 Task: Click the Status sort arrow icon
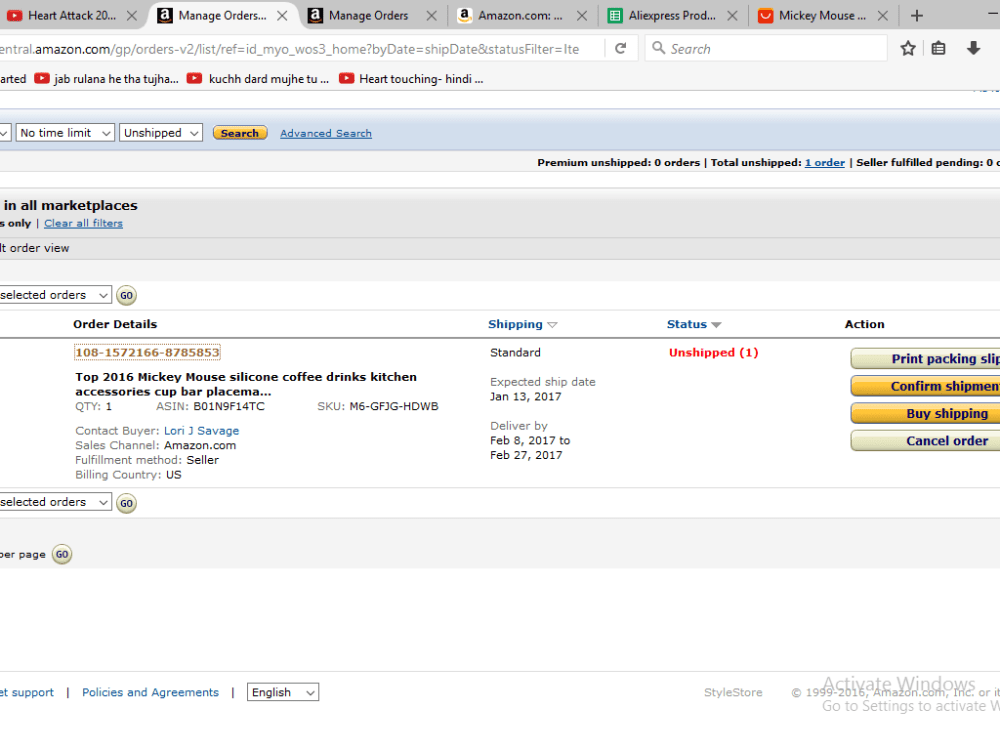point(716,325)
